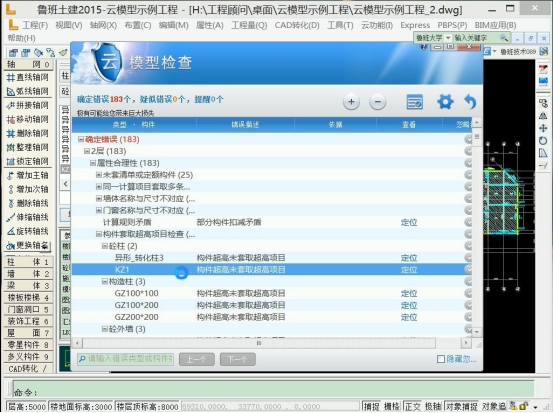This screenshot has width=553, height=413.
Task: Toggle 极轴 polar mode in status bar
Action: click(433, 406)
